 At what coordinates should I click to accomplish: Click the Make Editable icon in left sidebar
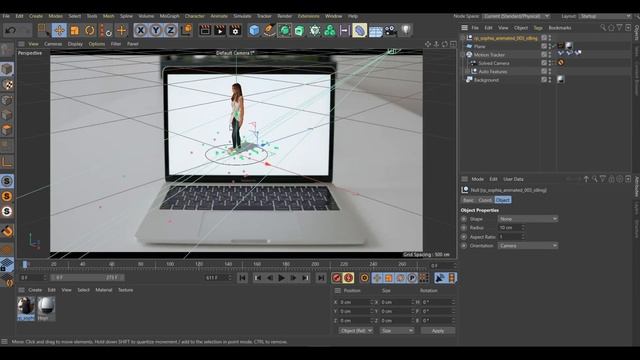click(x=7, y=51)
